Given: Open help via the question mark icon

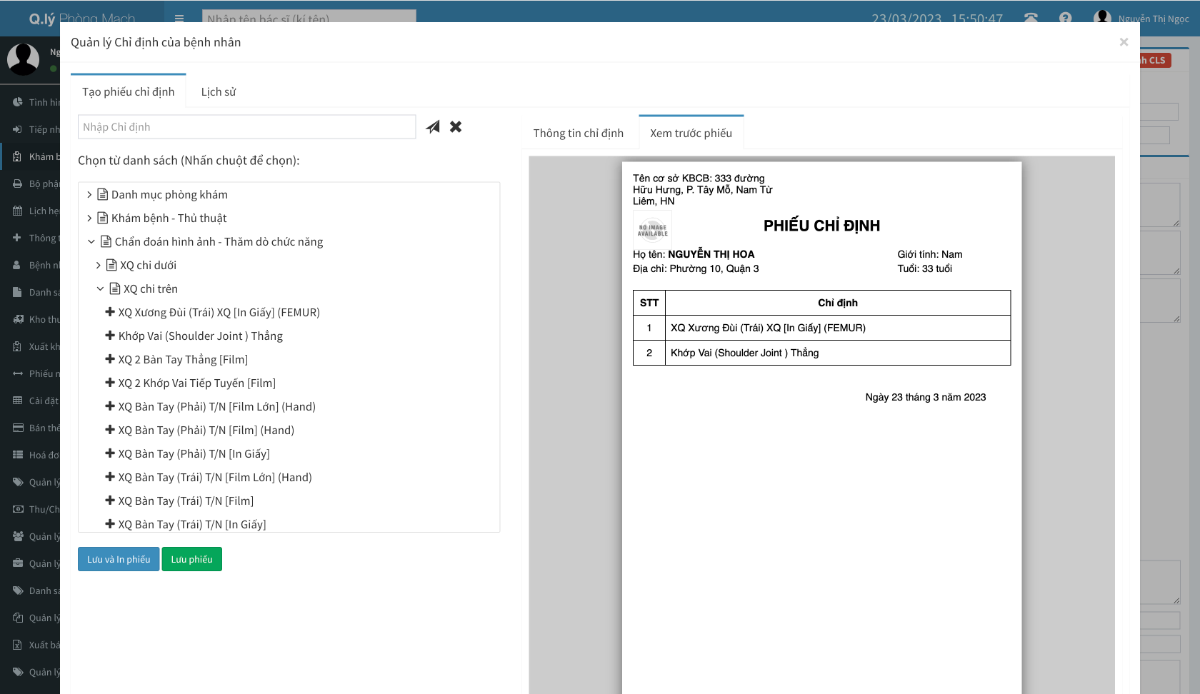Looking at the screenshot, I should [1064, 17].
